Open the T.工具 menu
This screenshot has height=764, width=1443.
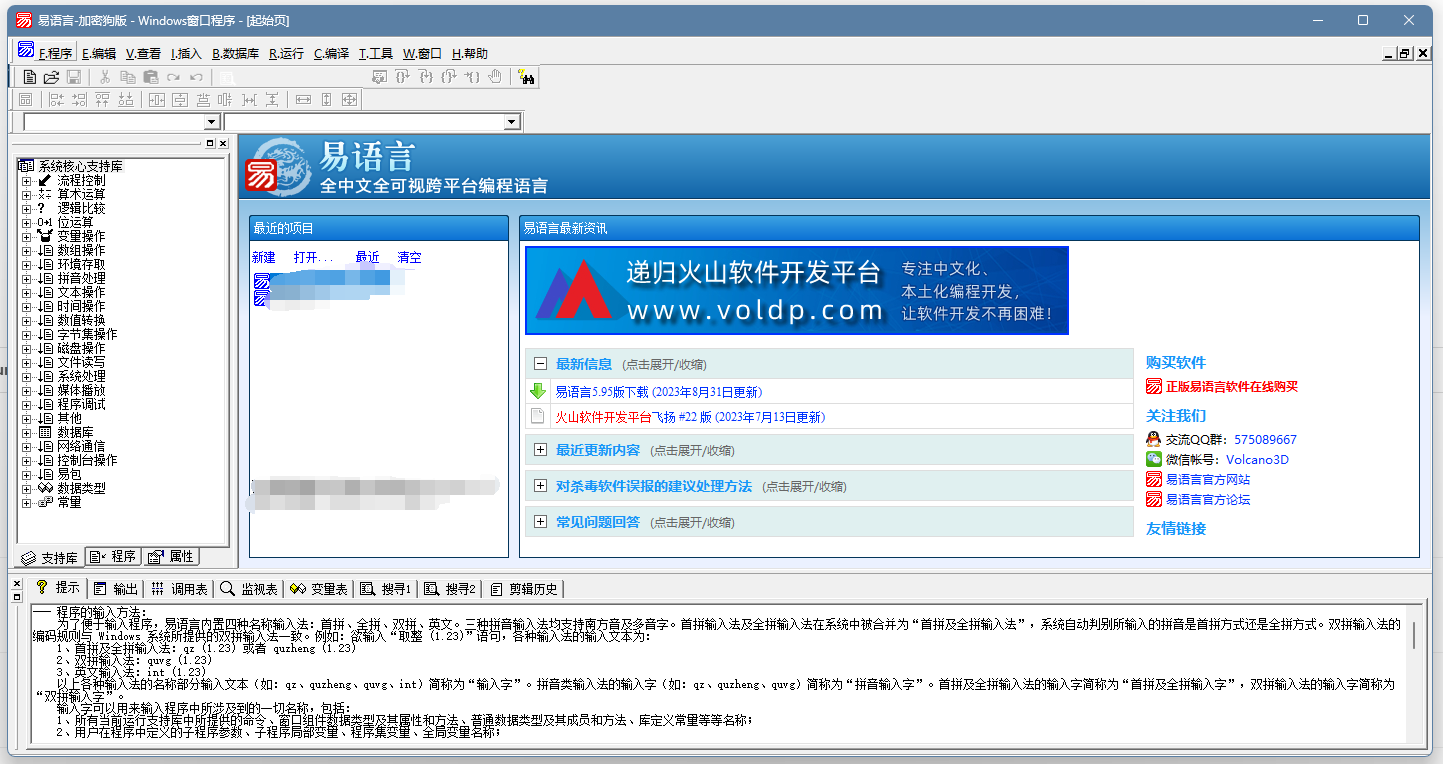click(x=376, y=54)
